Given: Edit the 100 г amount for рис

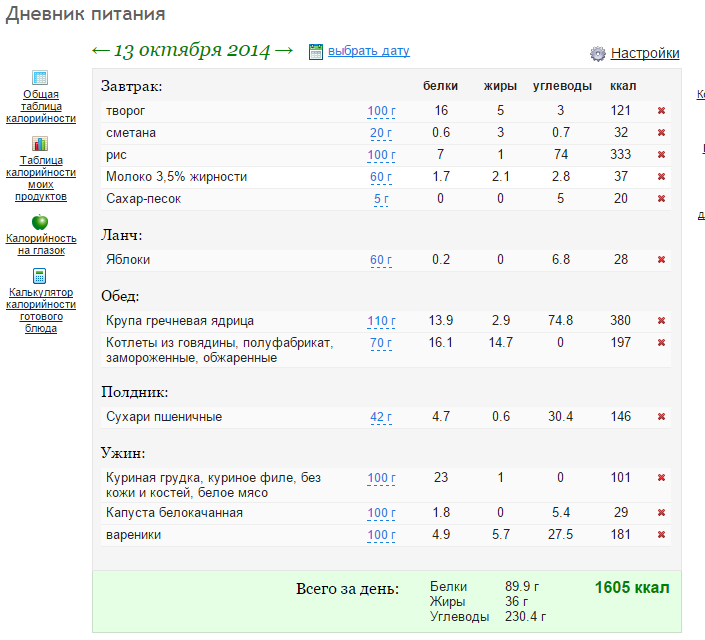Looking at the screenshot, I should [x=381, y=155].
